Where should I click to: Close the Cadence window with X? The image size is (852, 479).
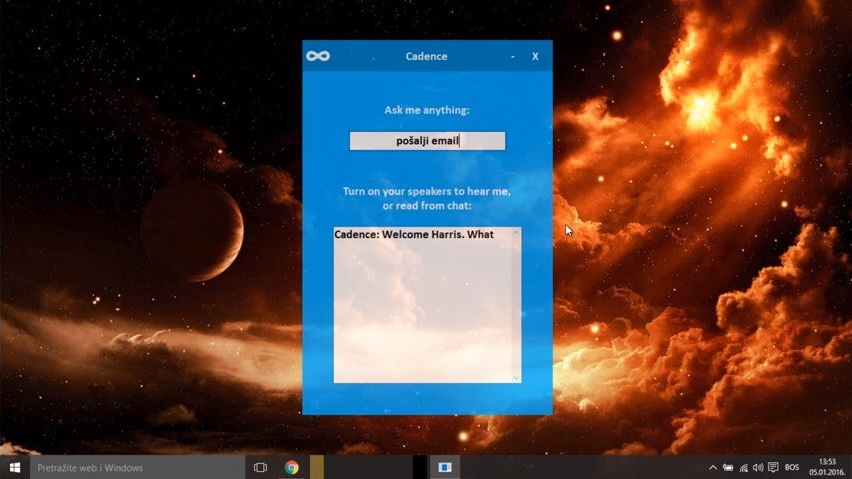(x=535, y=57)
